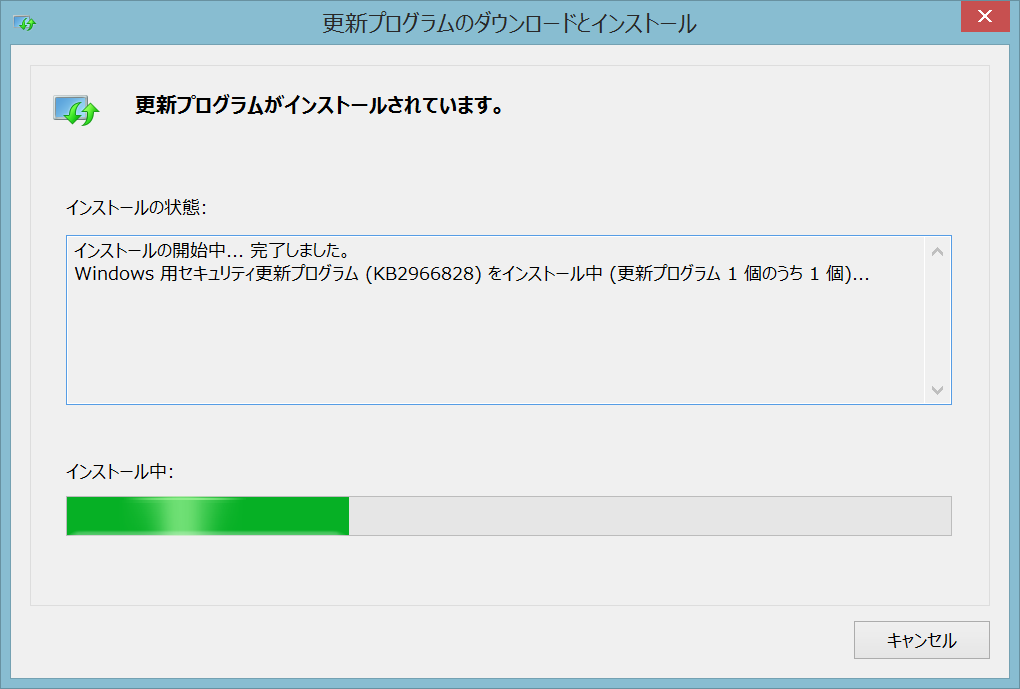Click the green filled part of progress bar
The width and height of the screenshot is (1020, 689).
[110, 516]
